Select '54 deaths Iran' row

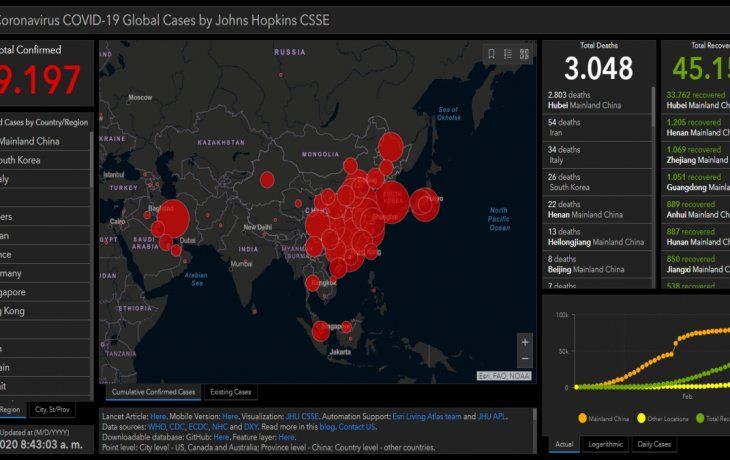click(597, 128)
